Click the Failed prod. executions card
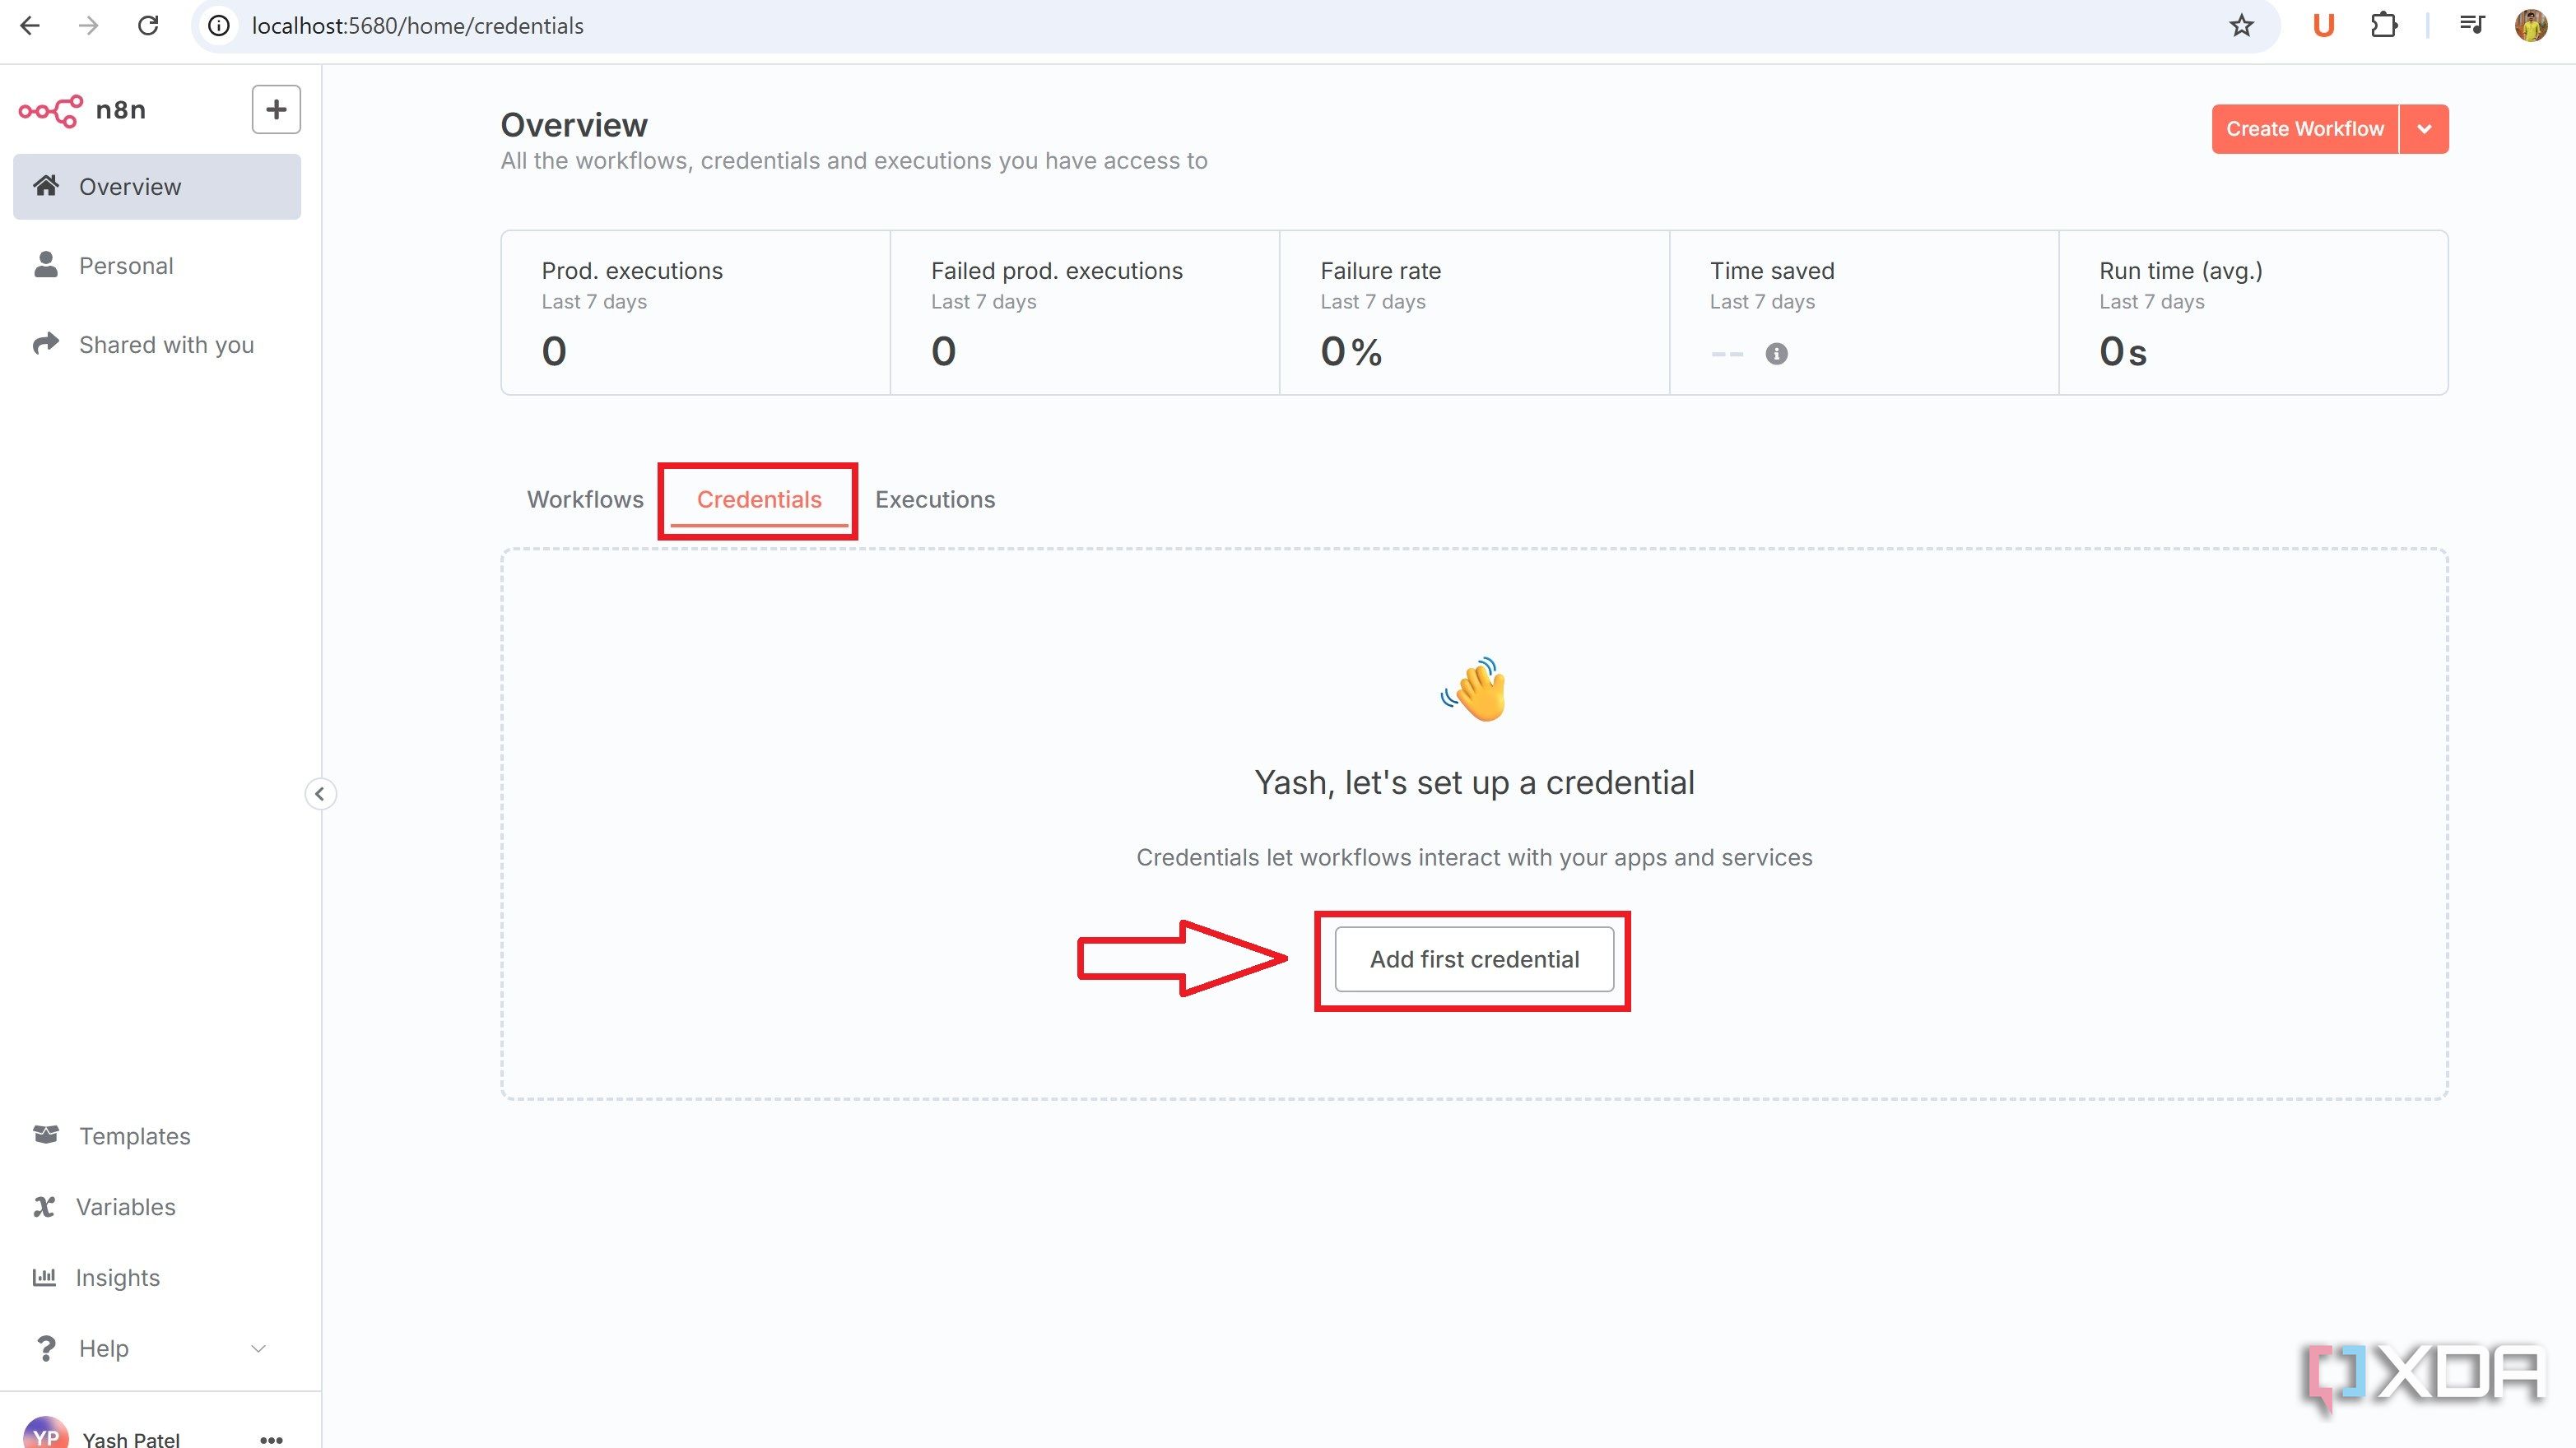This screenshot has height=1448, width=2576. coord(1085,313)
